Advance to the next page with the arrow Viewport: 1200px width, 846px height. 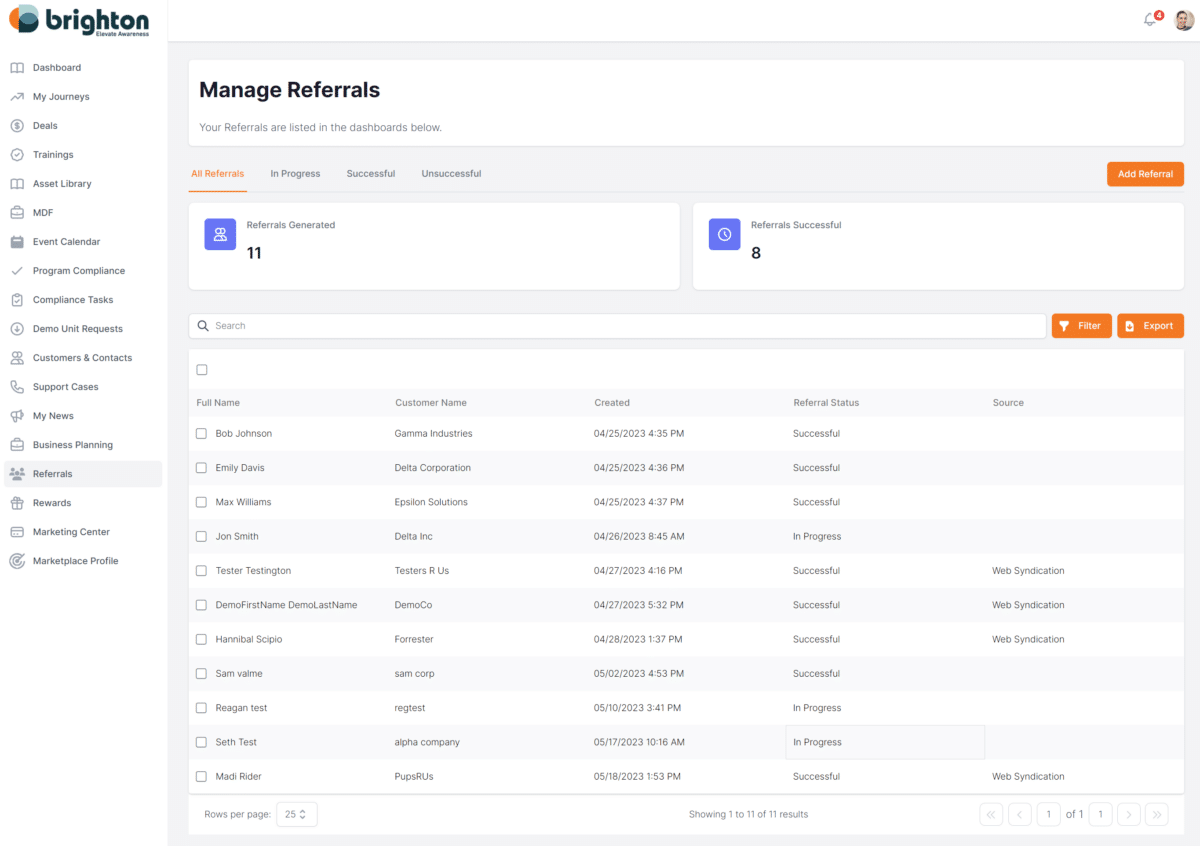[1128, 814]
